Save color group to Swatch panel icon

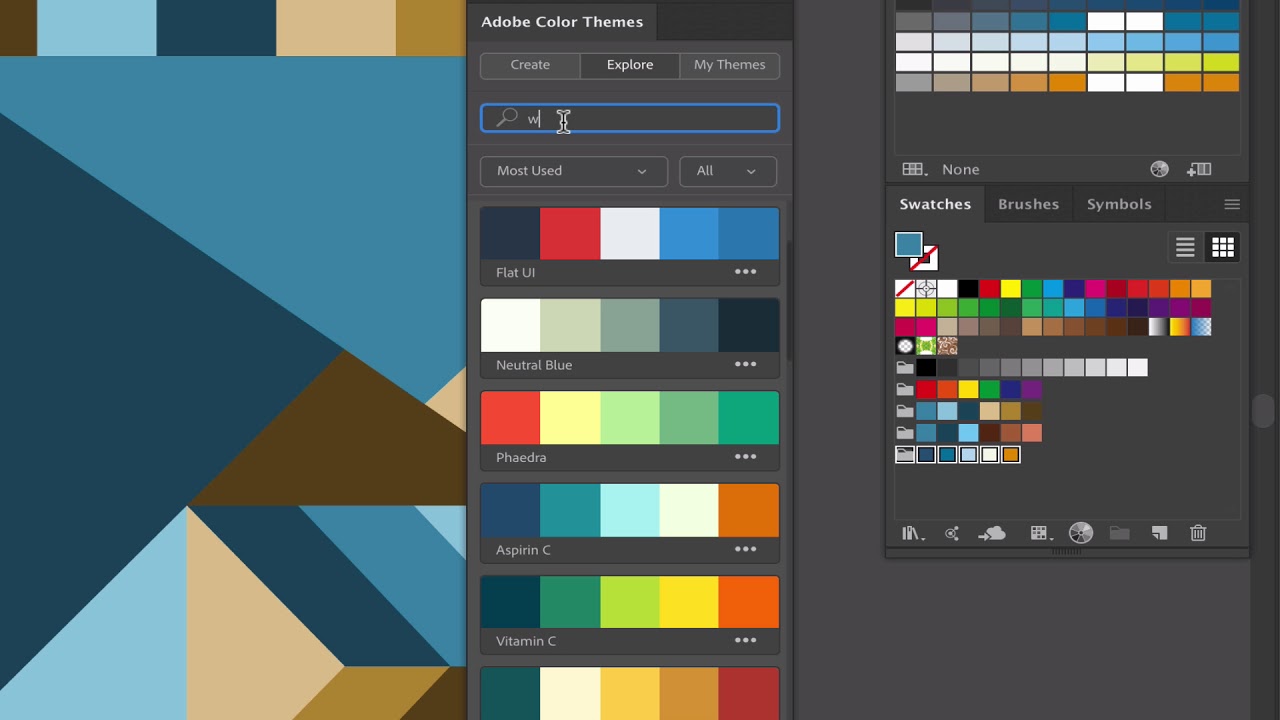click(x=1199, y=170)
